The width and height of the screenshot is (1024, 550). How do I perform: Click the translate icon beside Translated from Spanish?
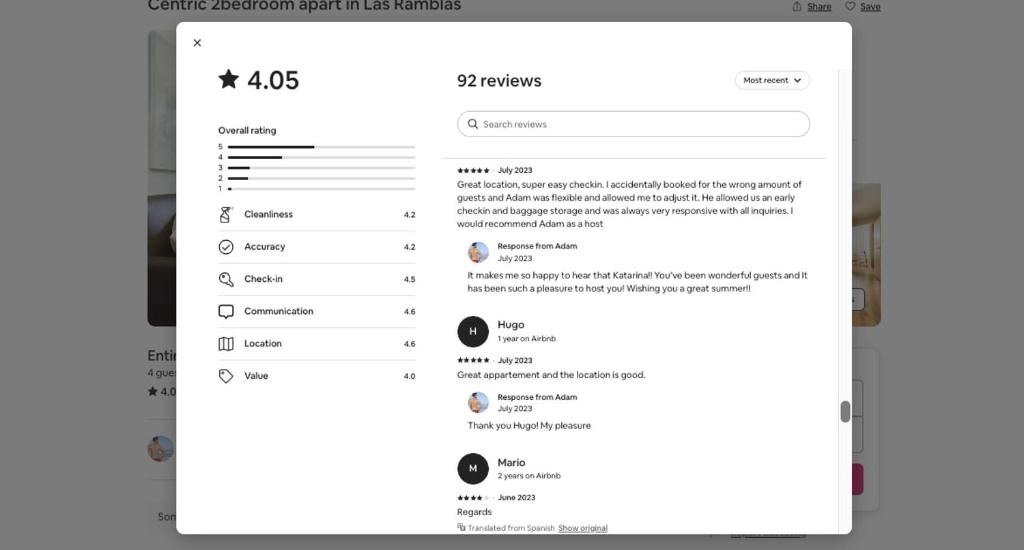pos(461,528)
